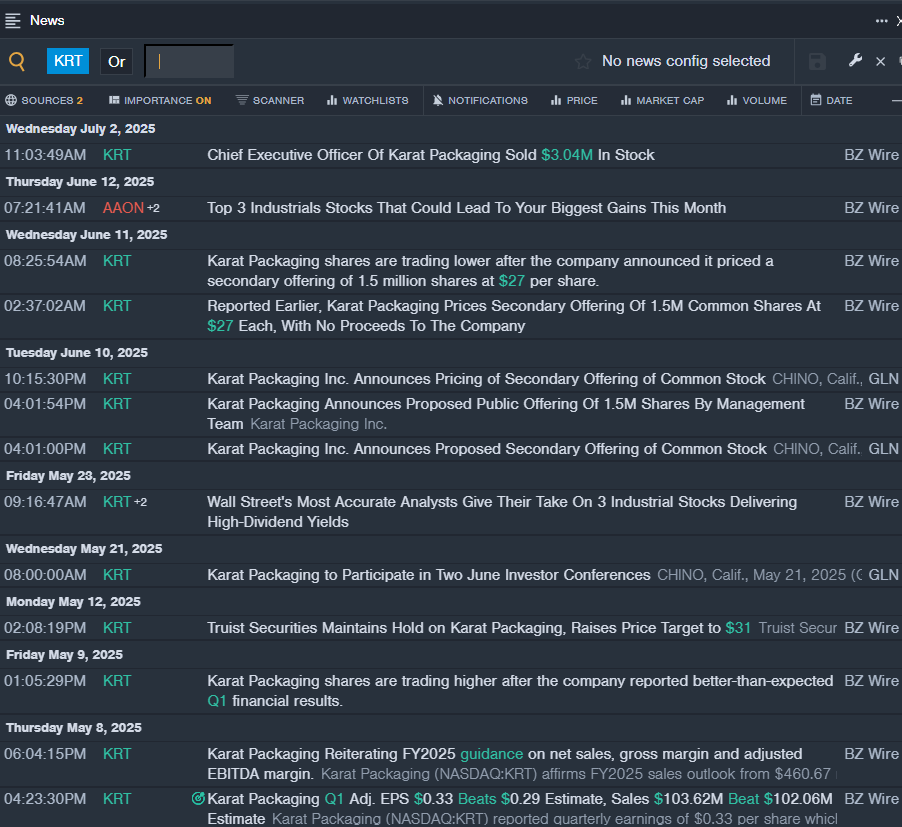The image size is (902, 827).
Task: Click the bar icon beside Market Cap
Action: pos(626,100)
